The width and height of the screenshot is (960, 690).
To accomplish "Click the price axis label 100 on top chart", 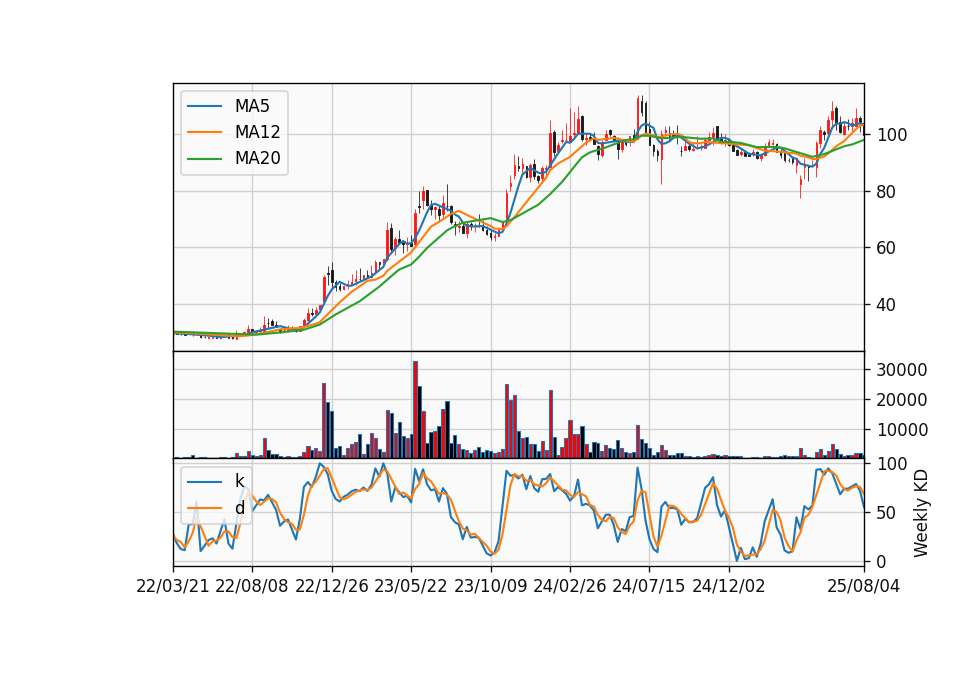I will (892, 135).
